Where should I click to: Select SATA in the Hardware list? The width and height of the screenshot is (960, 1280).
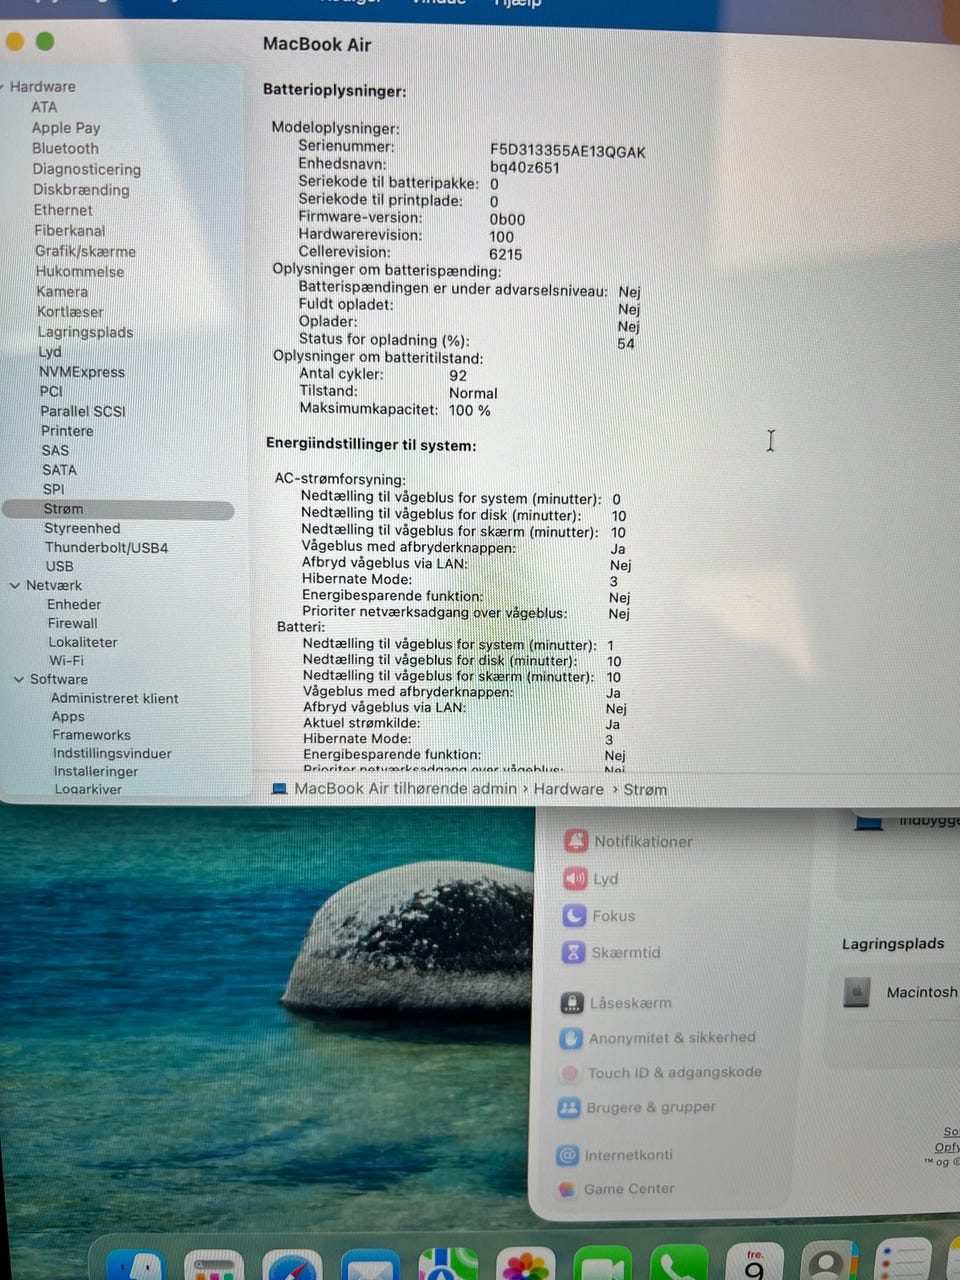[59, 469]
